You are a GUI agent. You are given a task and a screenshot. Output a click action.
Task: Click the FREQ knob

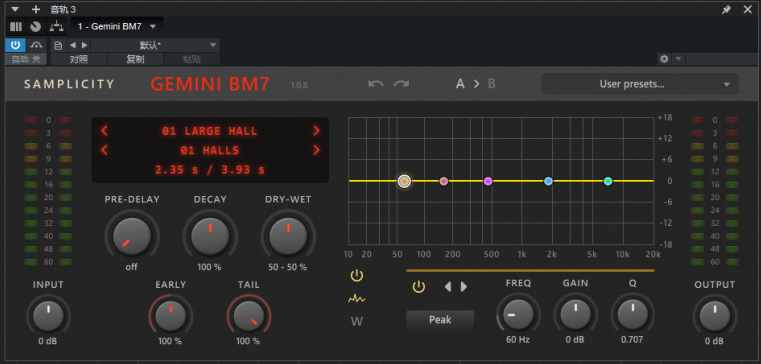(518, 314)
